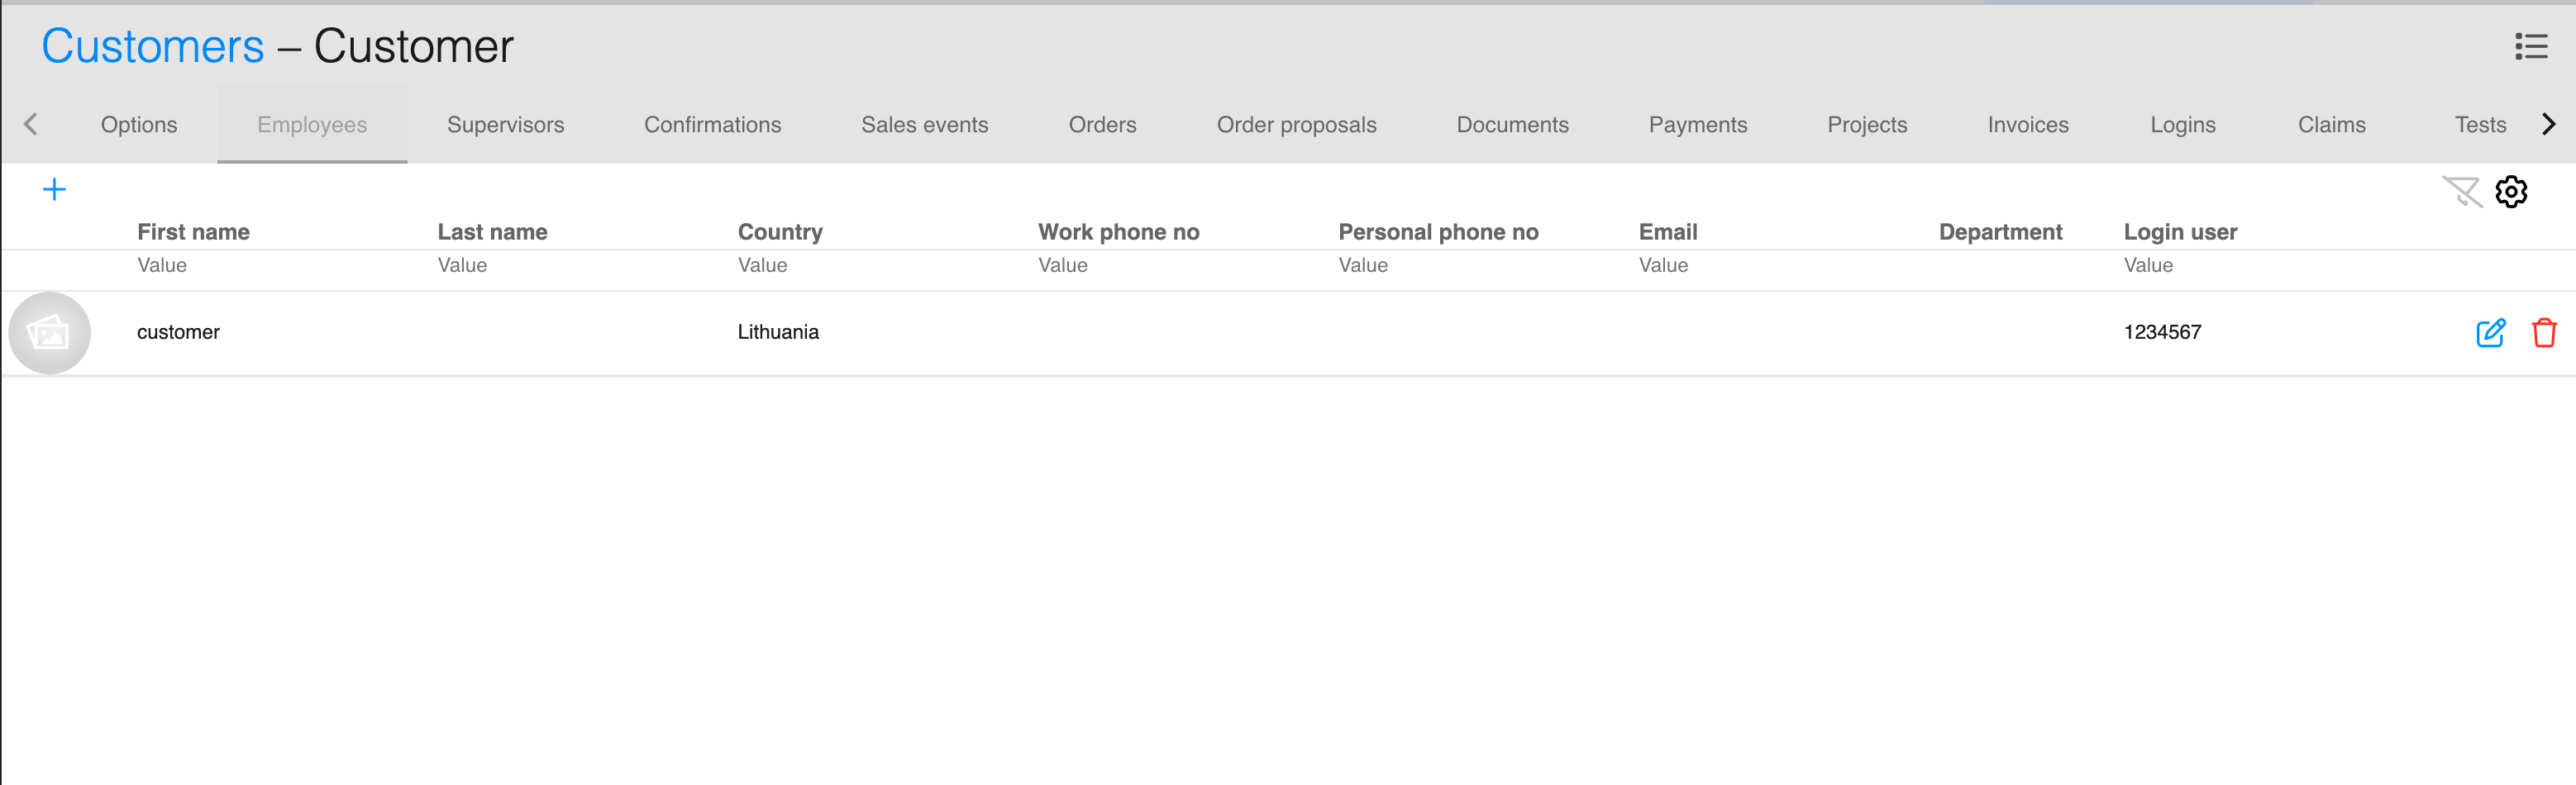
Task: Open table settings gear icon
Action: pos(2510,191)
